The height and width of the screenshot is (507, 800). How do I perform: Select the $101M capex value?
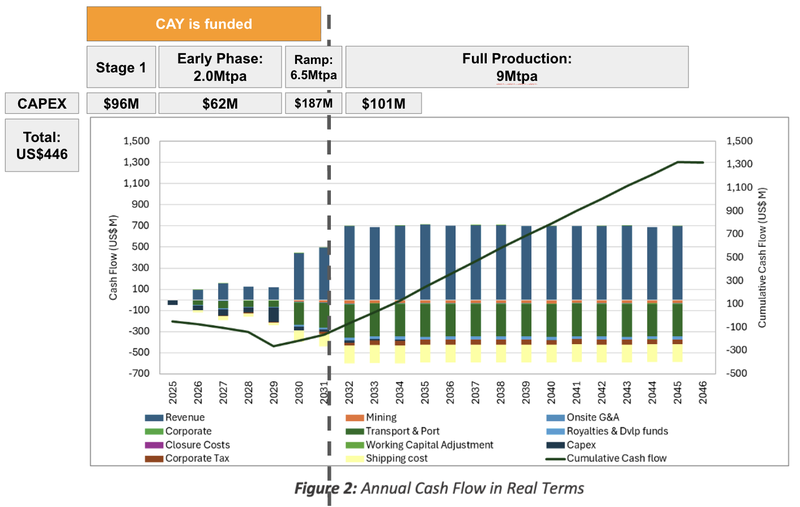click(x=383, y=103)
